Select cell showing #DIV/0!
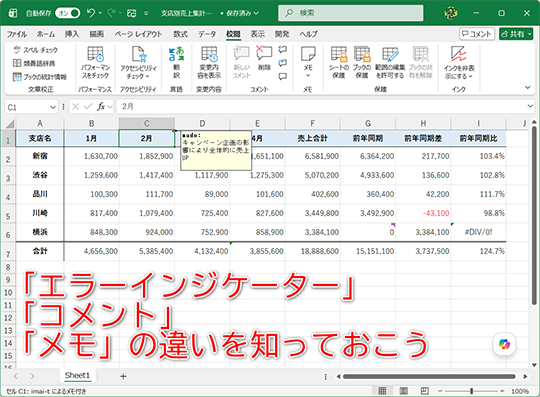The width and height of the screenshot is (540, 397). pos(478,232)
